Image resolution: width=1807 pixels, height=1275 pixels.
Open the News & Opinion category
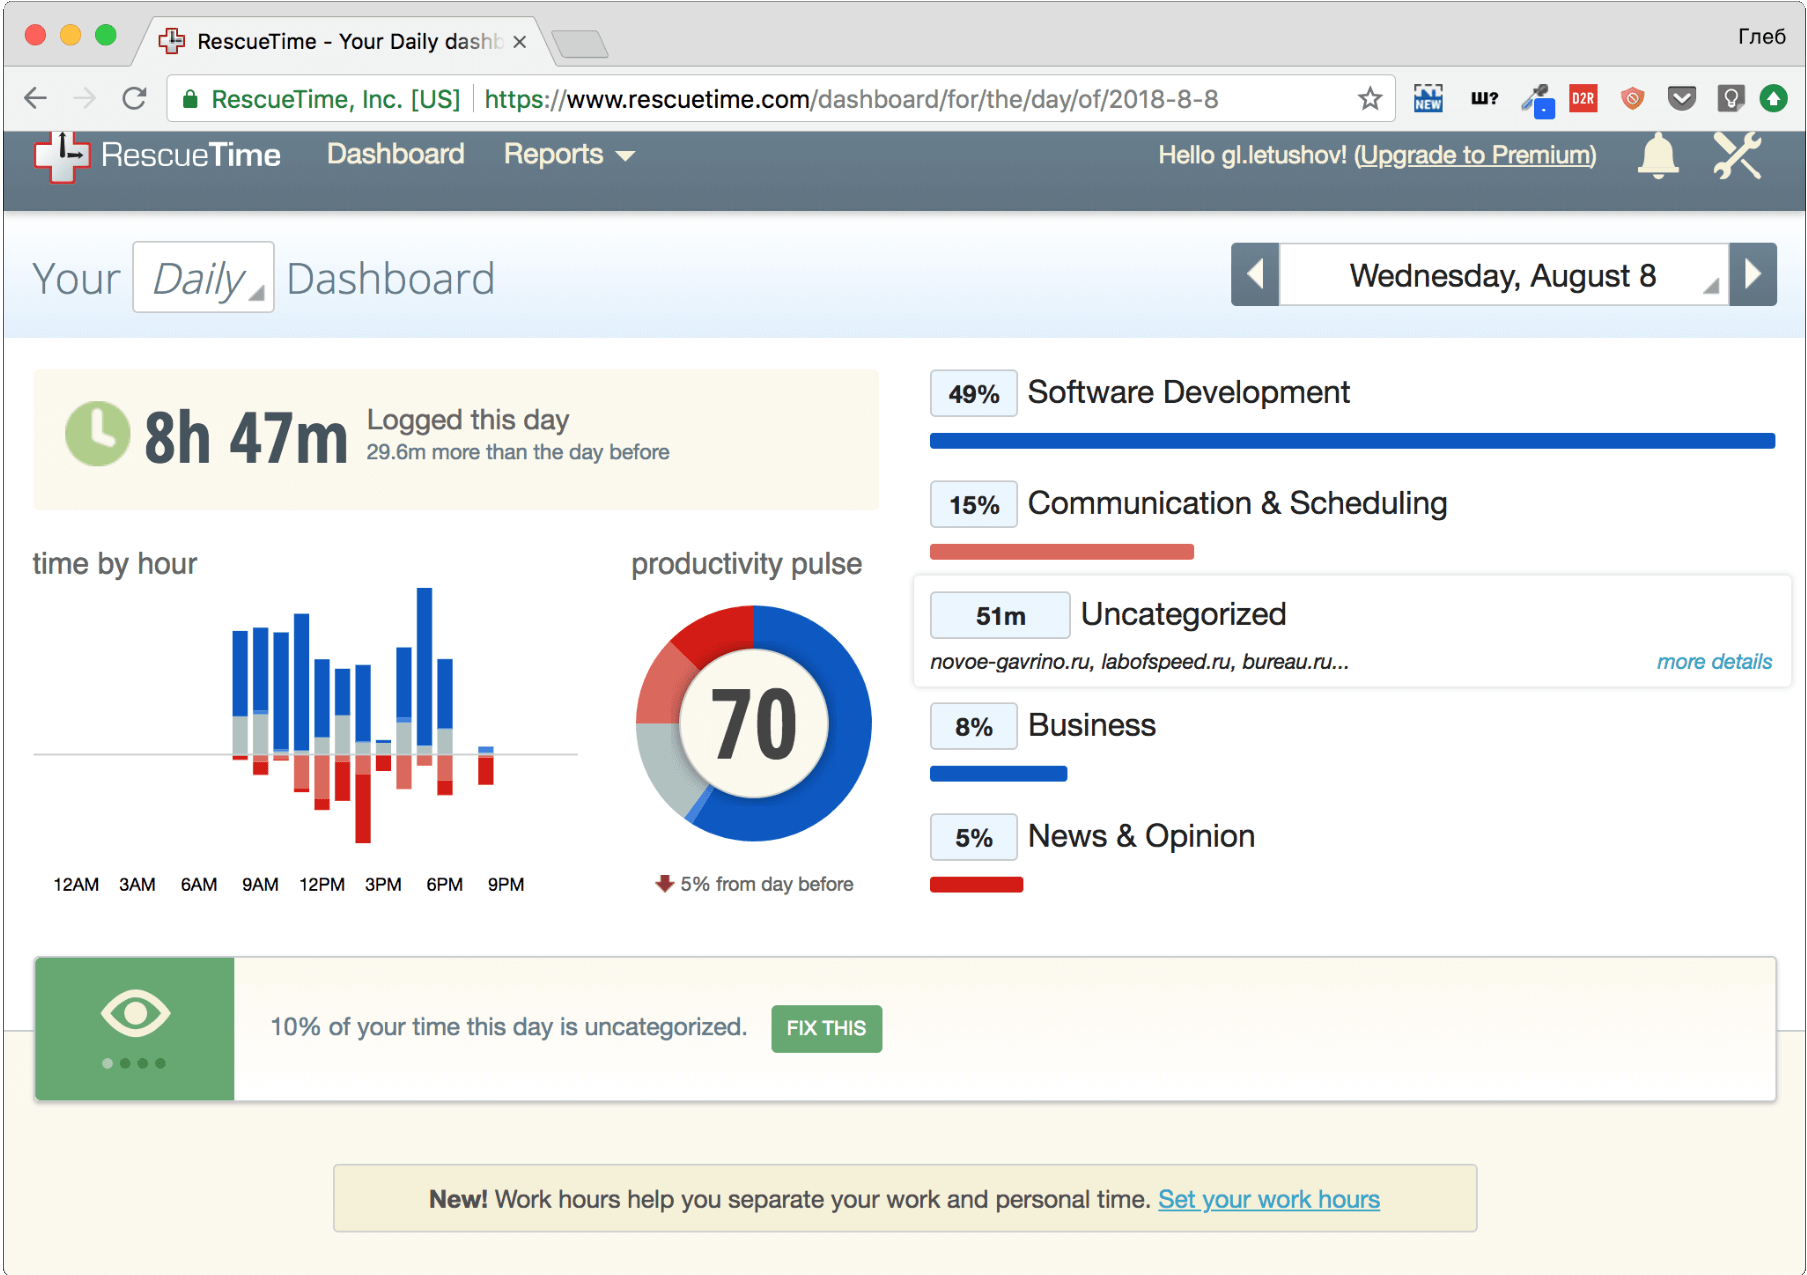[x=1141, y=836]
